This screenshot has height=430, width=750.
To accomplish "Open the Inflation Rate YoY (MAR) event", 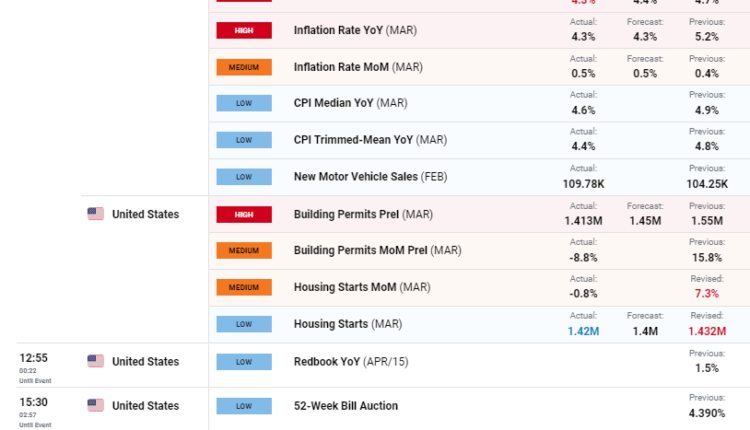I will point(355,30).
